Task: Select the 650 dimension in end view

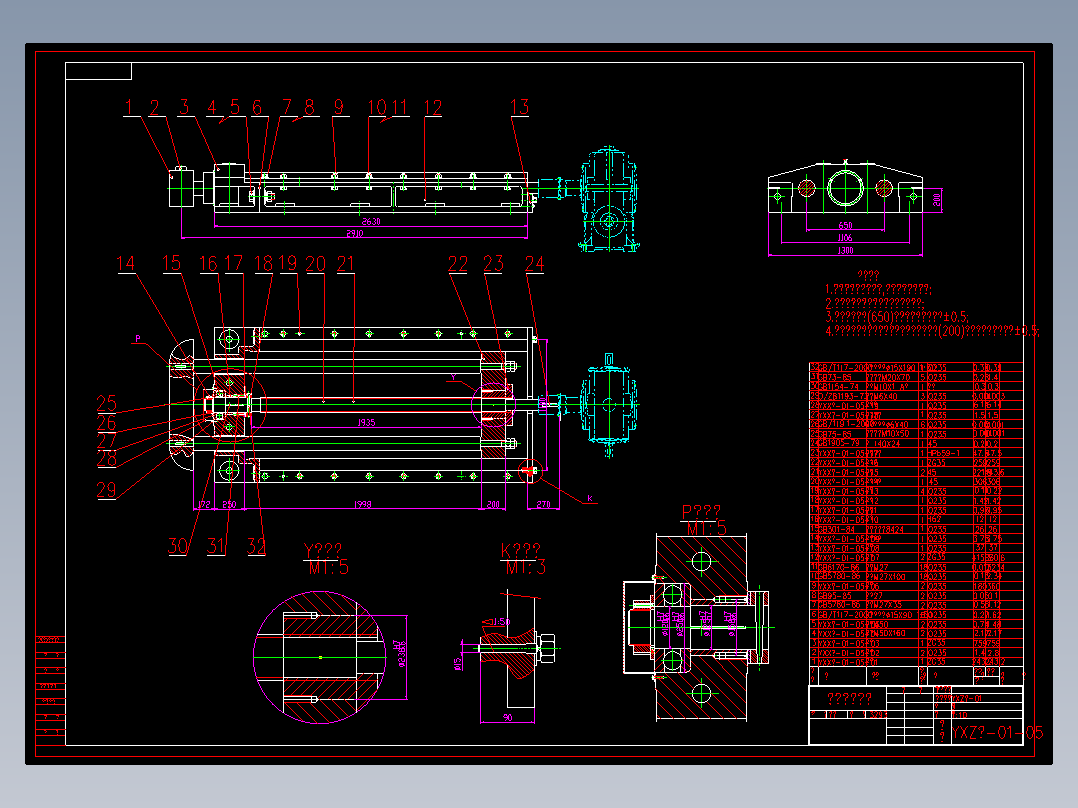Action: click(x=845, y=226)
